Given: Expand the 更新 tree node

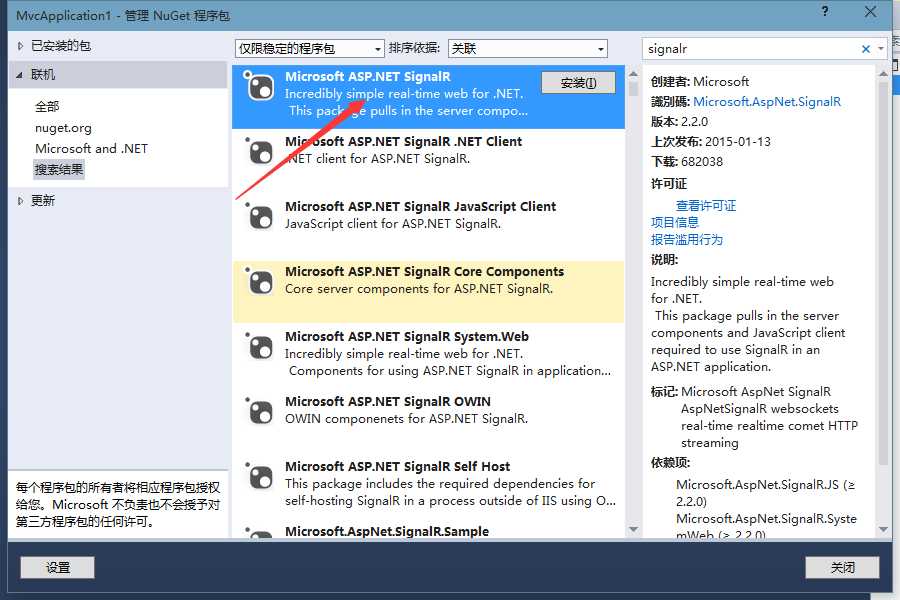Looking at the screenshot, I should 20,201.
